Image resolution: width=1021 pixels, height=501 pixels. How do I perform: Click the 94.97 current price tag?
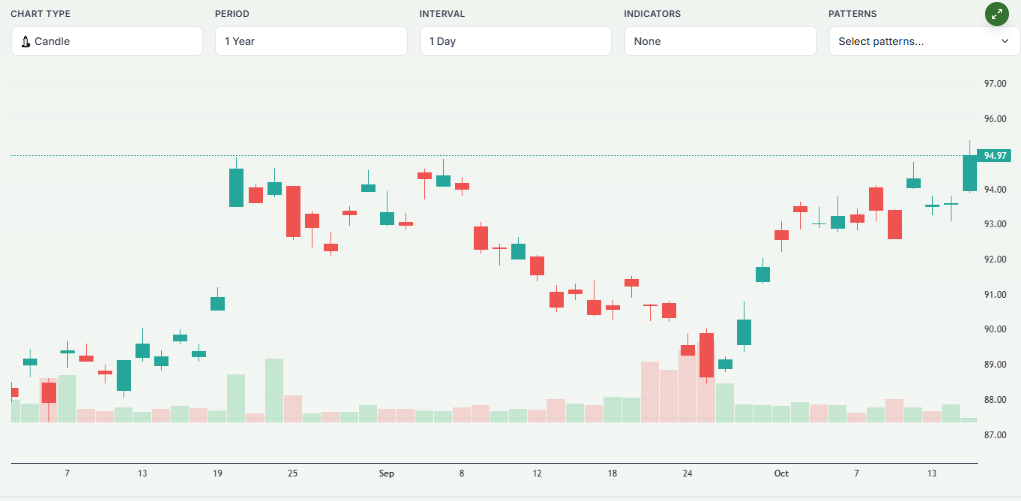995,156
